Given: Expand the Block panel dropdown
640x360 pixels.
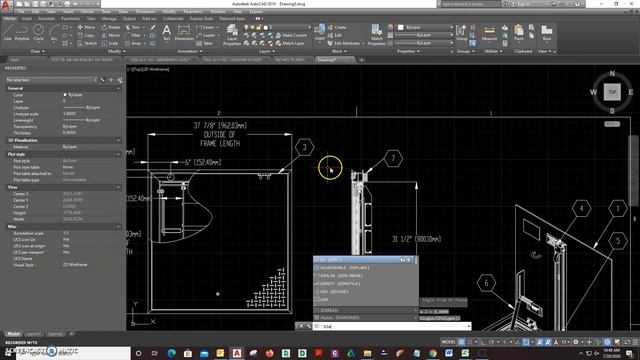Looking at the screenshot, I should [339, 51].
